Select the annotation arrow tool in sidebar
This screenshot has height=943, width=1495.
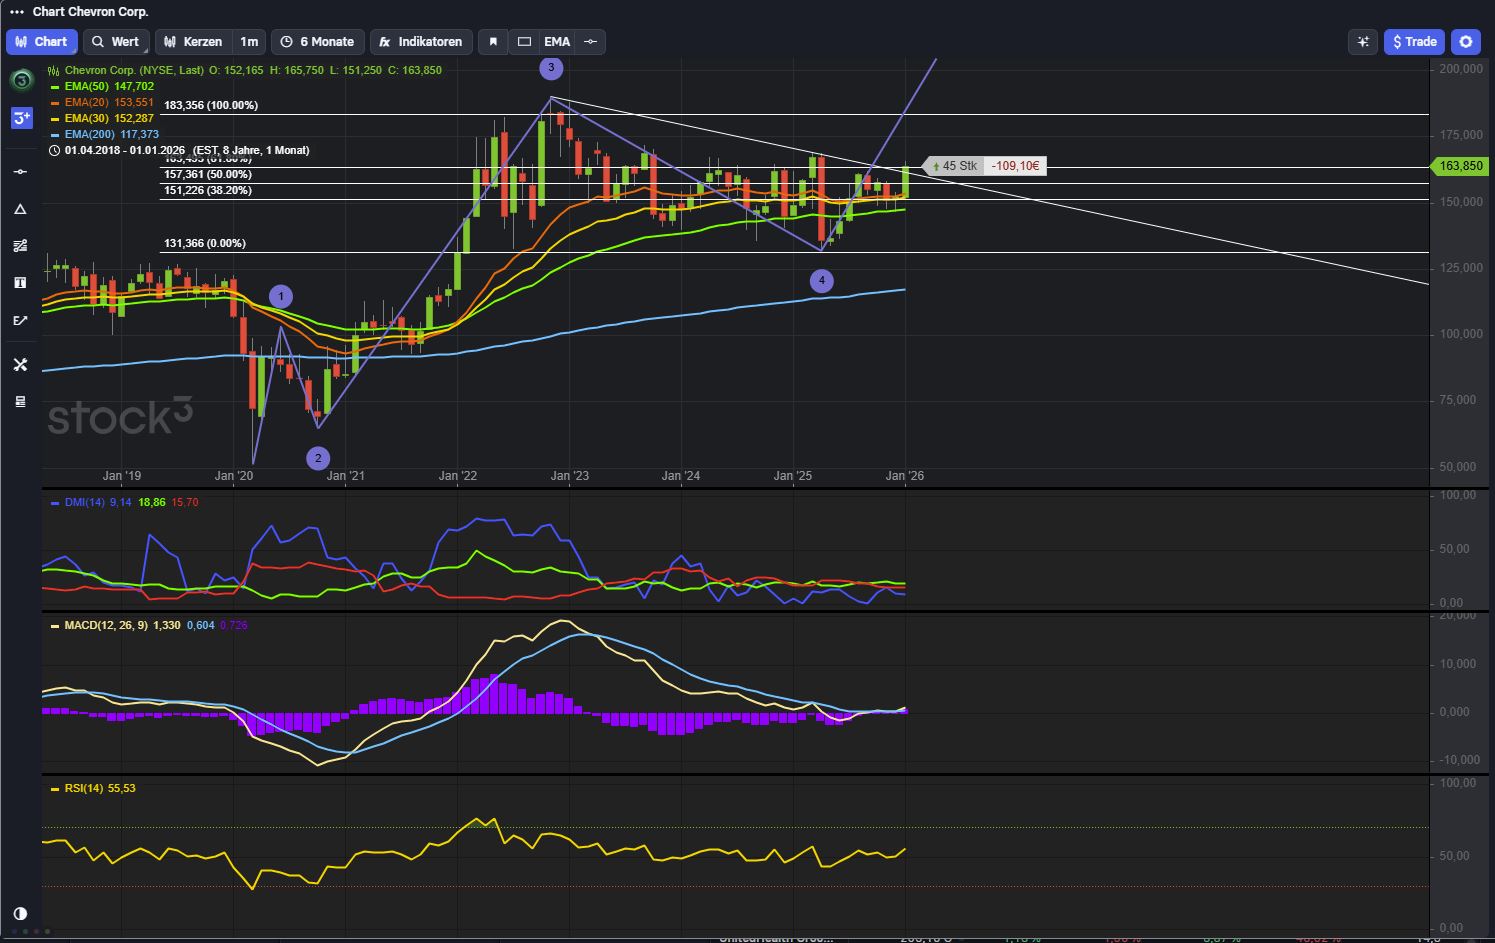coord(20,321)
